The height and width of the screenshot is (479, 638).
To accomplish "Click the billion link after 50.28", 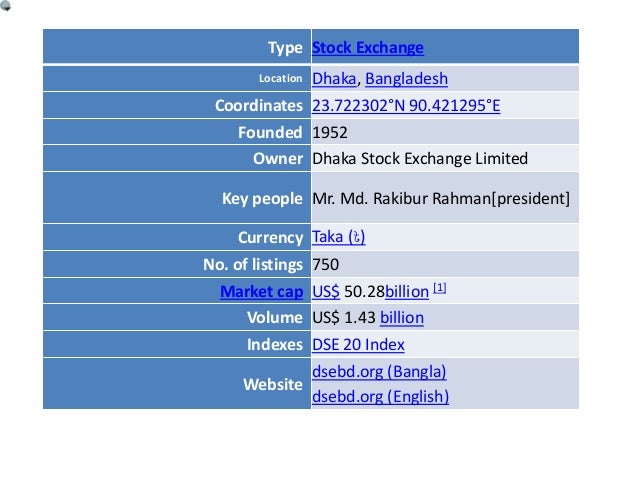I will point(407,291).
